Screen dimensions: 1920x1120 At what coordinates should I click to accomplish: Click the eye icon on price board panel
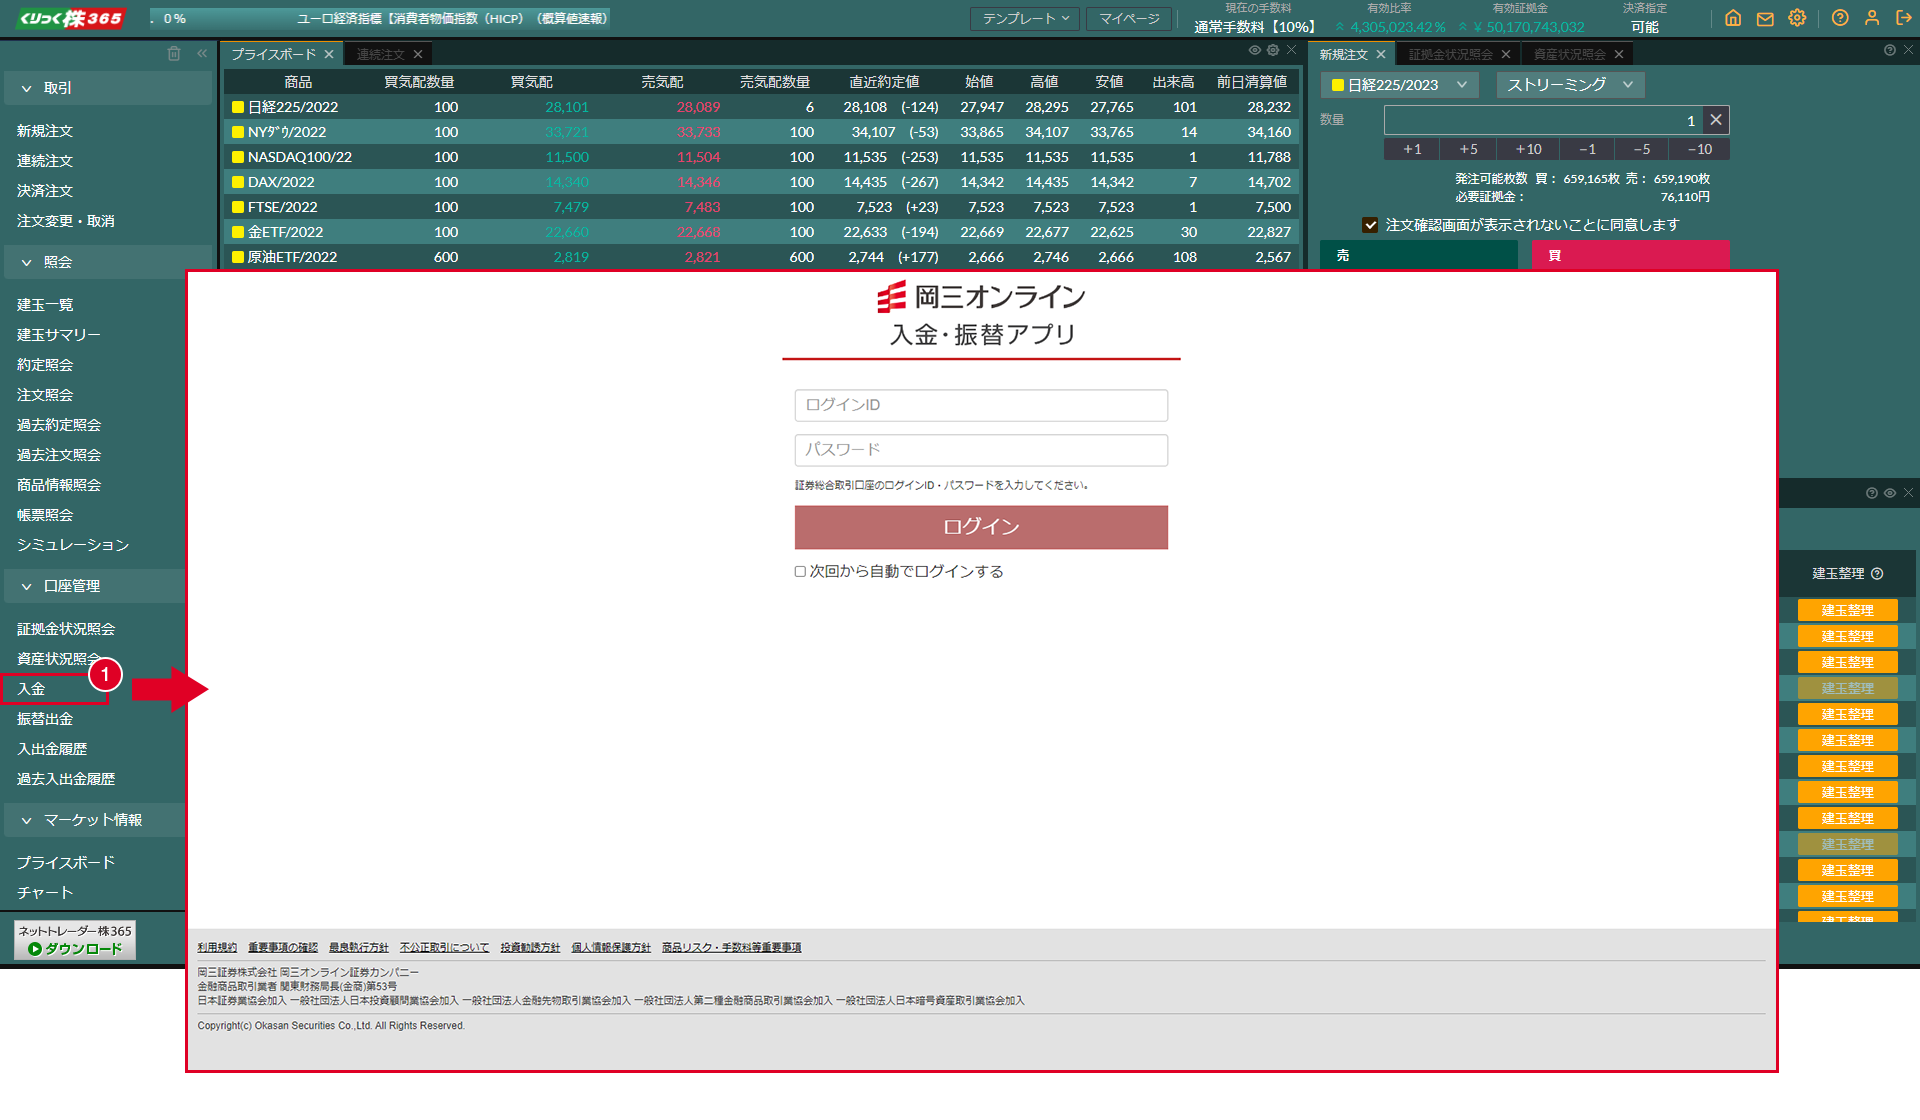tap(1254, 50)
